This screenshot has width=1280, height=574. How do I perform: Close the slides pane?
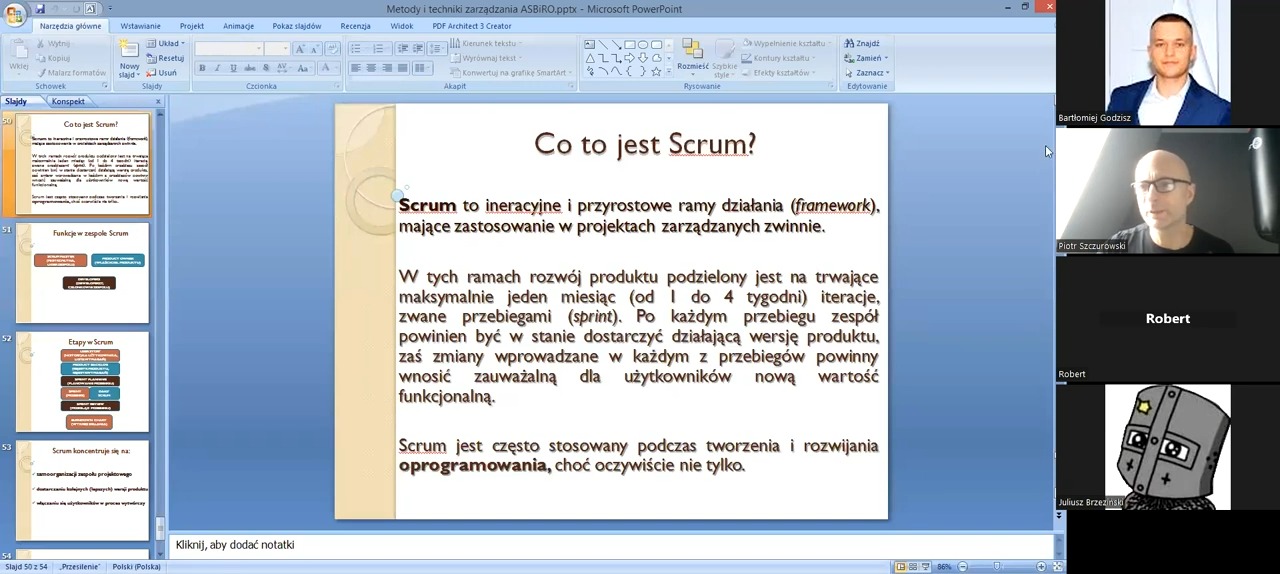pyautogui.click(x=157, y=101)
